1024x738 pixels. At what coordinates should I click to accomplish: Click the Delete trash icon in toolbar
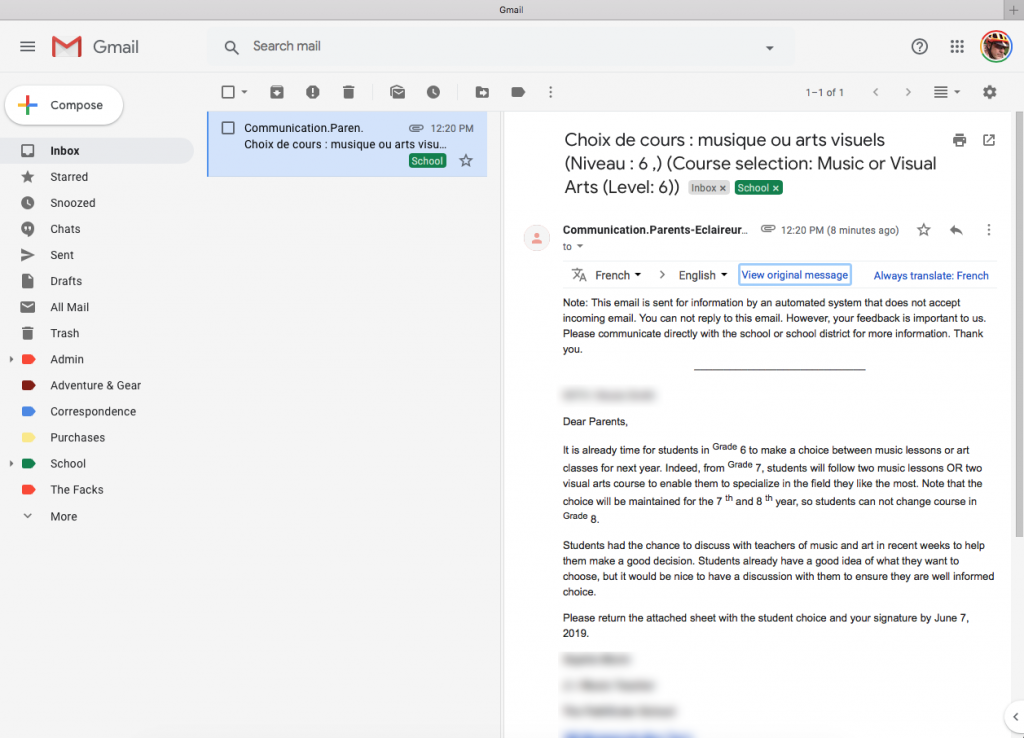point(349,92)
